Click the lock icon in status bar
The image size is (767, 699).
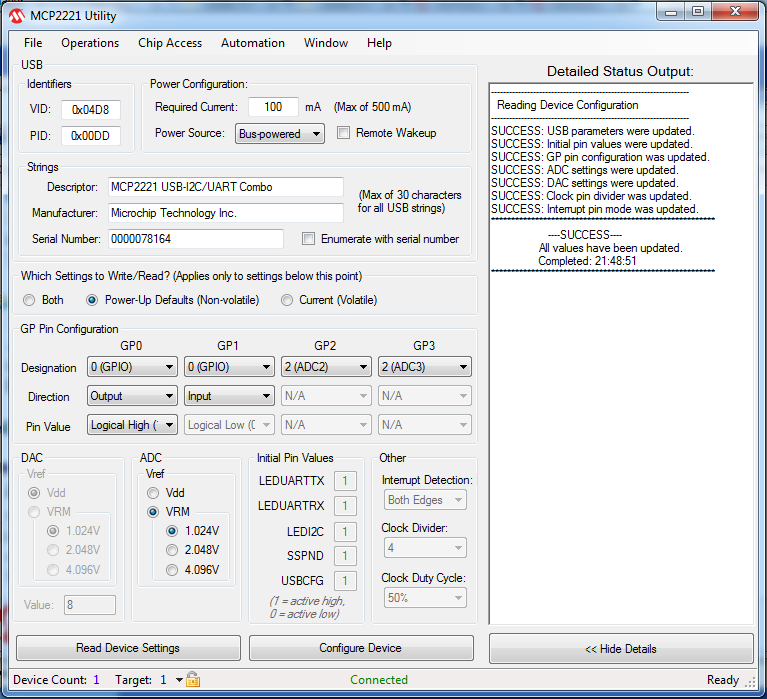(193, 679)
